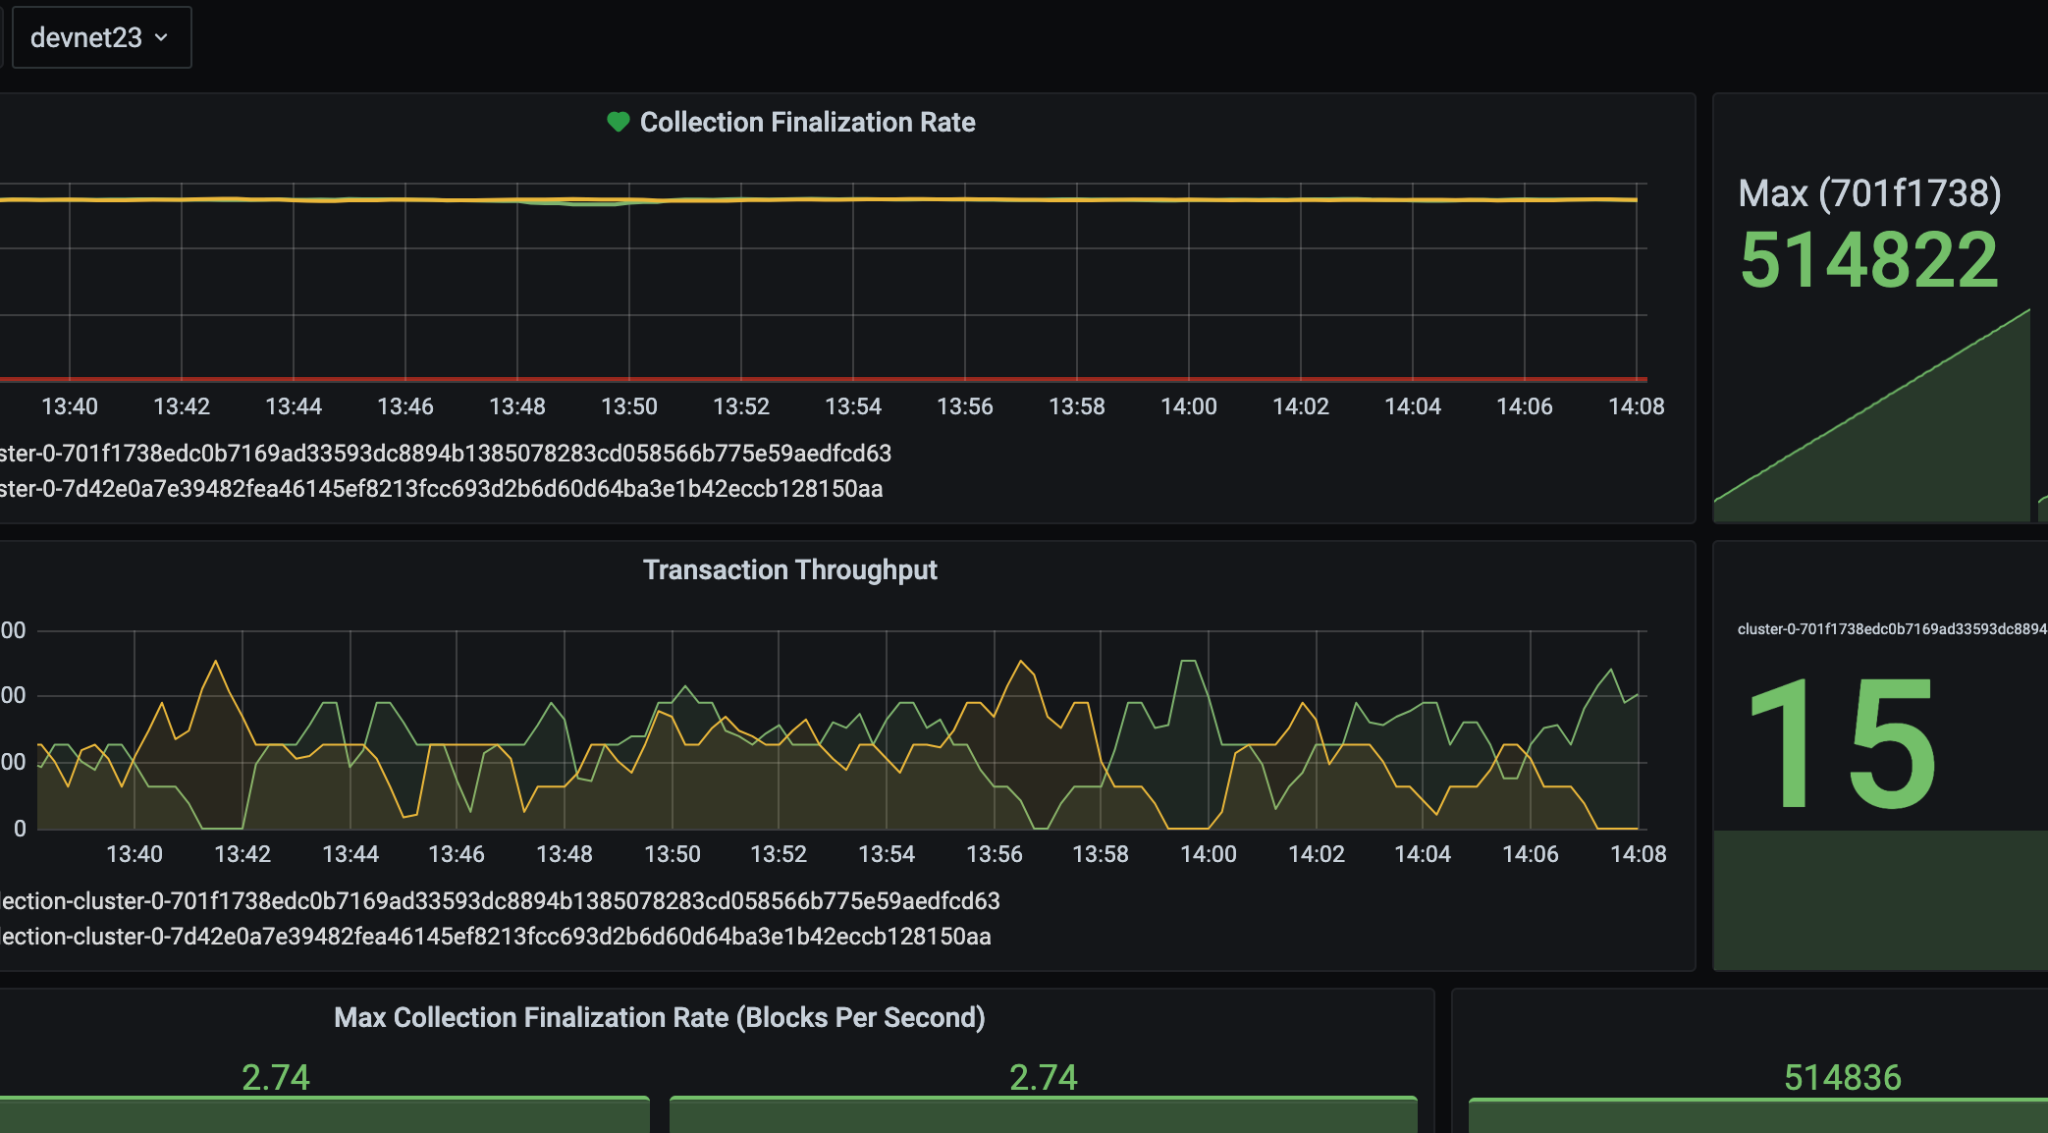
Task: Open the Collection Finalization Rate panel menu
Action: 806,122
